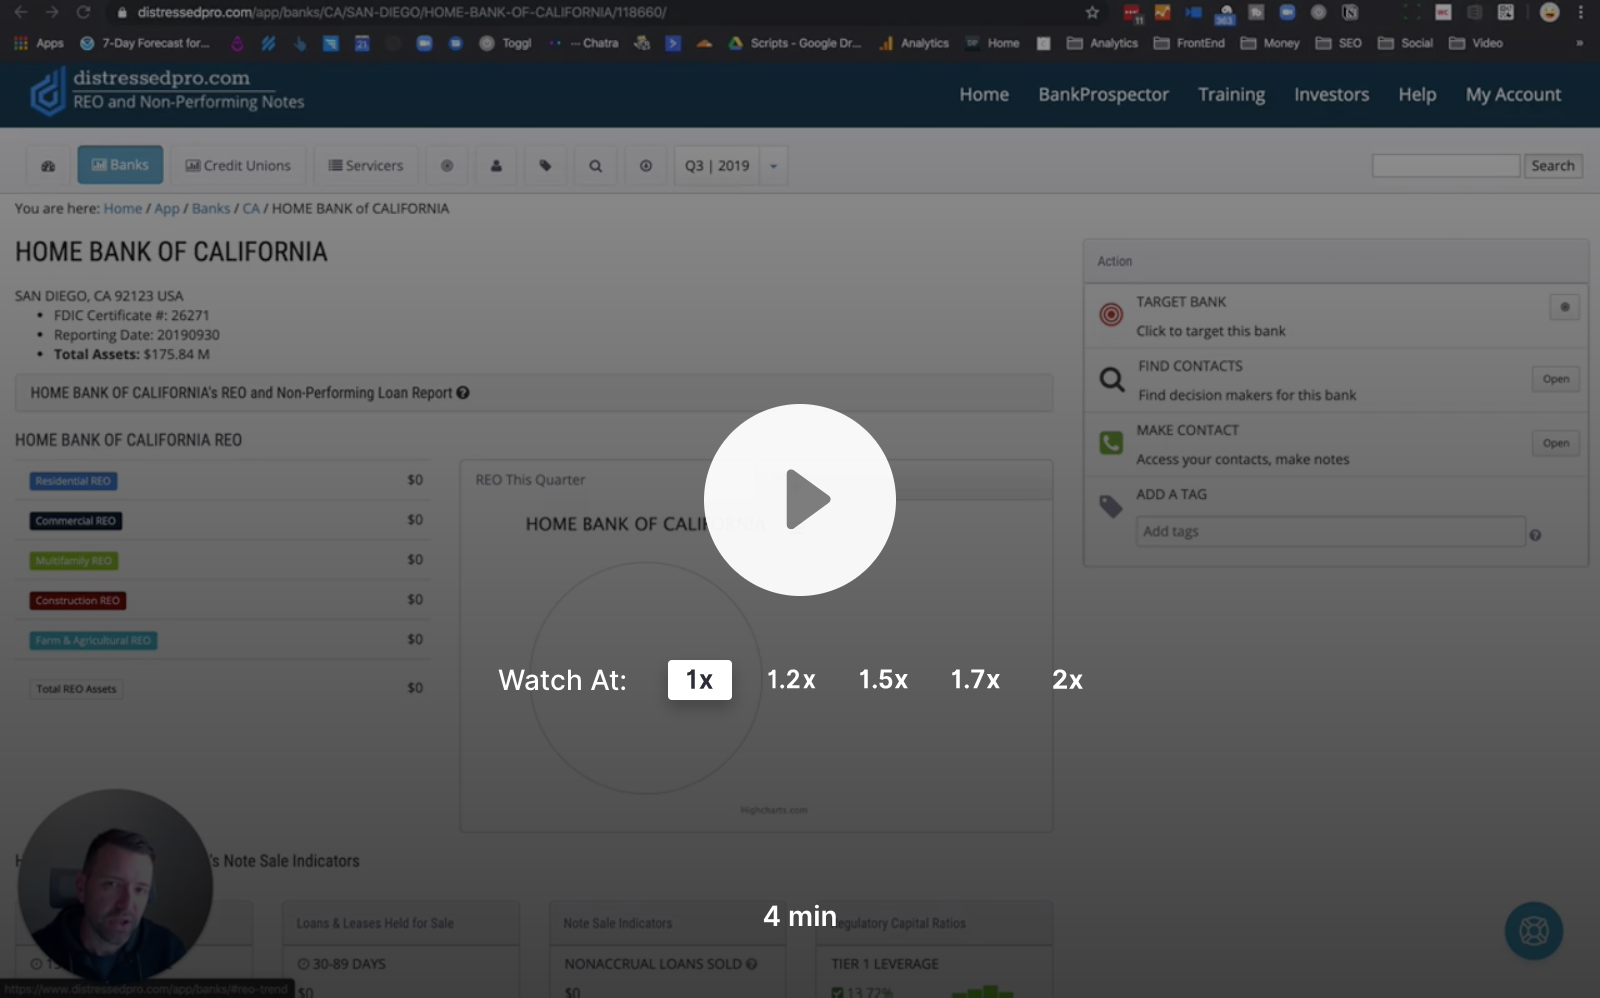Expand the quarter selector dropdown arrow
The height and width of the screenshot is (998, 1600).
774,166
